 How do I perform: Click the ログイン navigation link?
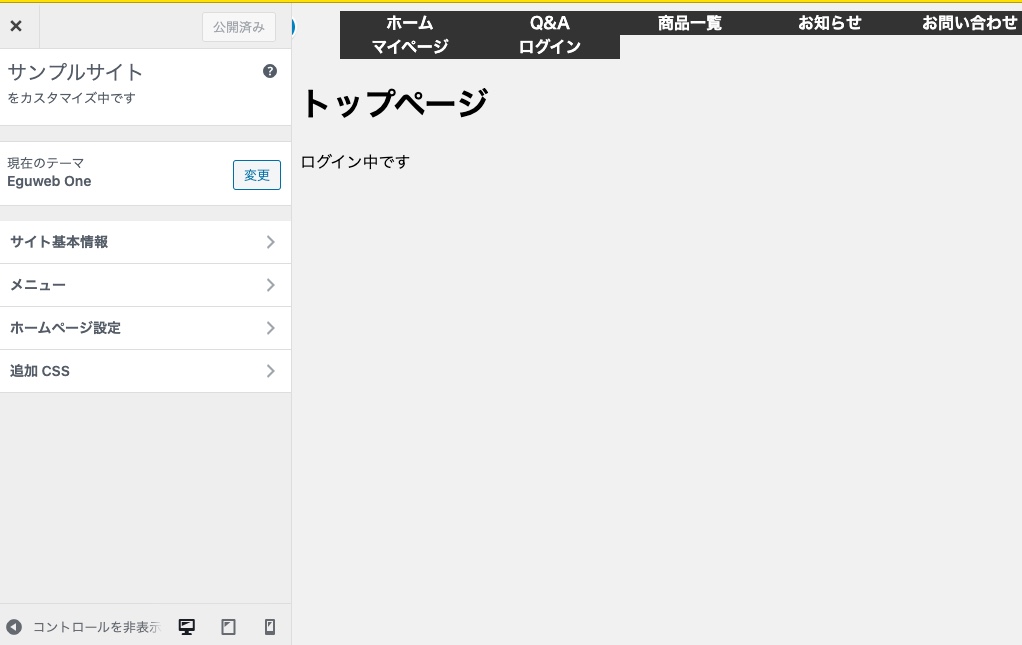point(550,46)
